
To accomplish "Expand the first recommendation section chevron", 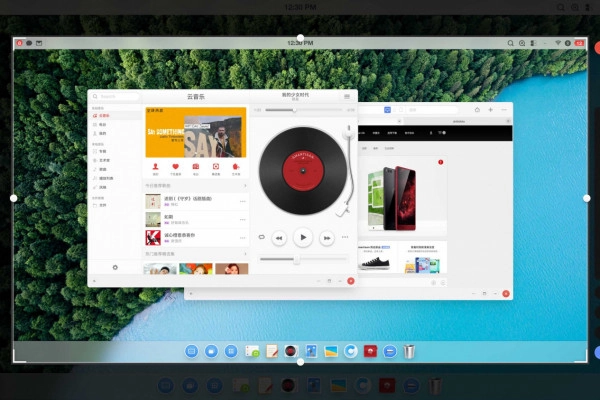I will coord(245,186).
